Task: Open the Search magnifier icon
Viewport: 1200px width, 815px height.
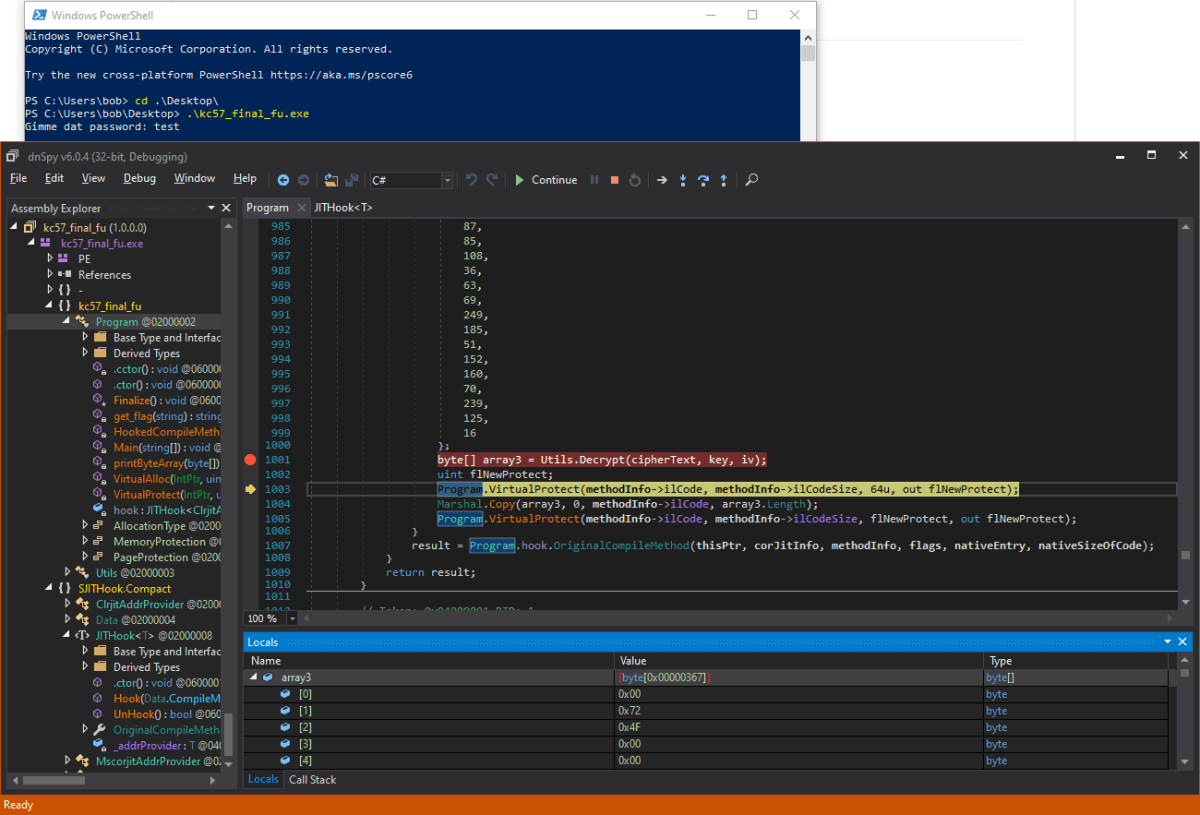Action: pyautogui.click(x=752, y=180)
